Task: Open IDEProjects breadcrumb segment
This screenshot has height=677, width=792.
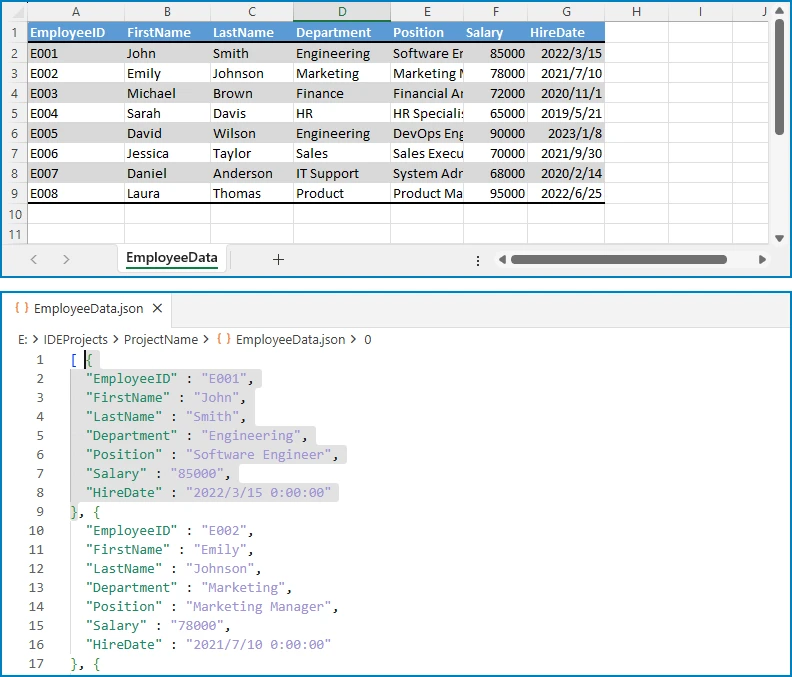Action: point(76,340)
